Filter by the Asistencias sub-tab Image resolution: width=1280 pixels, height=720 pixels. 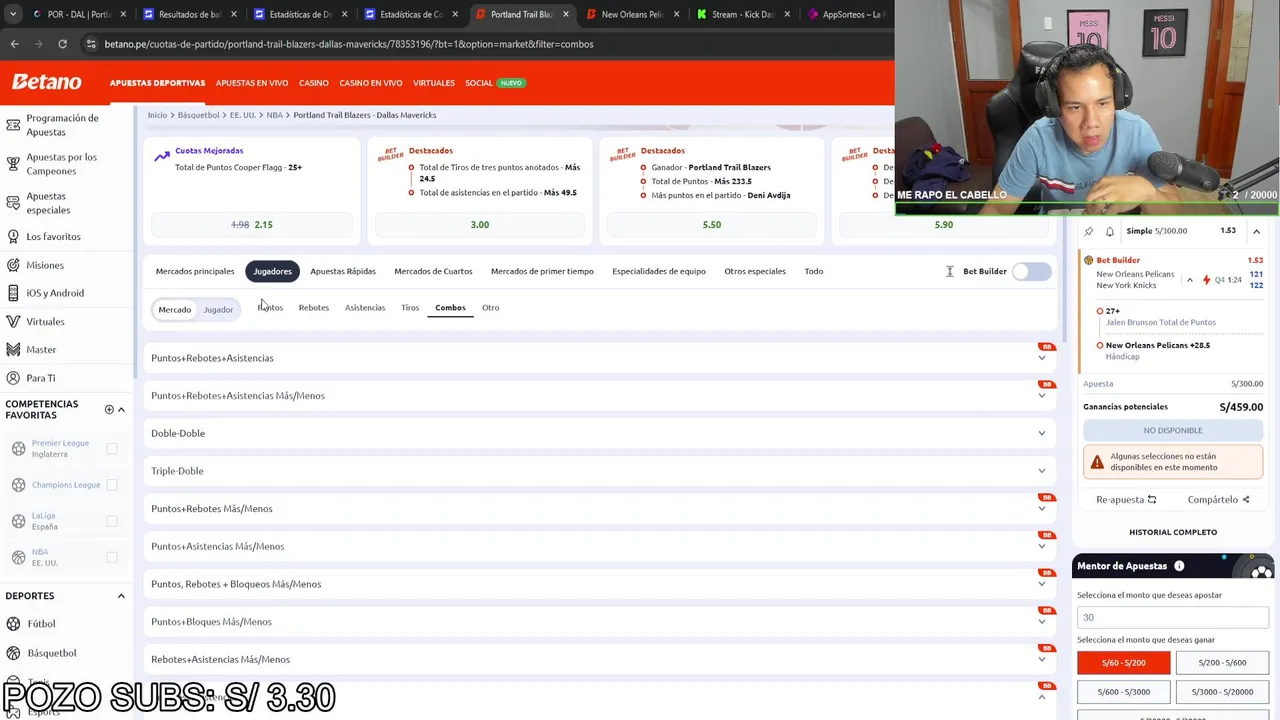[x=365, y=308]
